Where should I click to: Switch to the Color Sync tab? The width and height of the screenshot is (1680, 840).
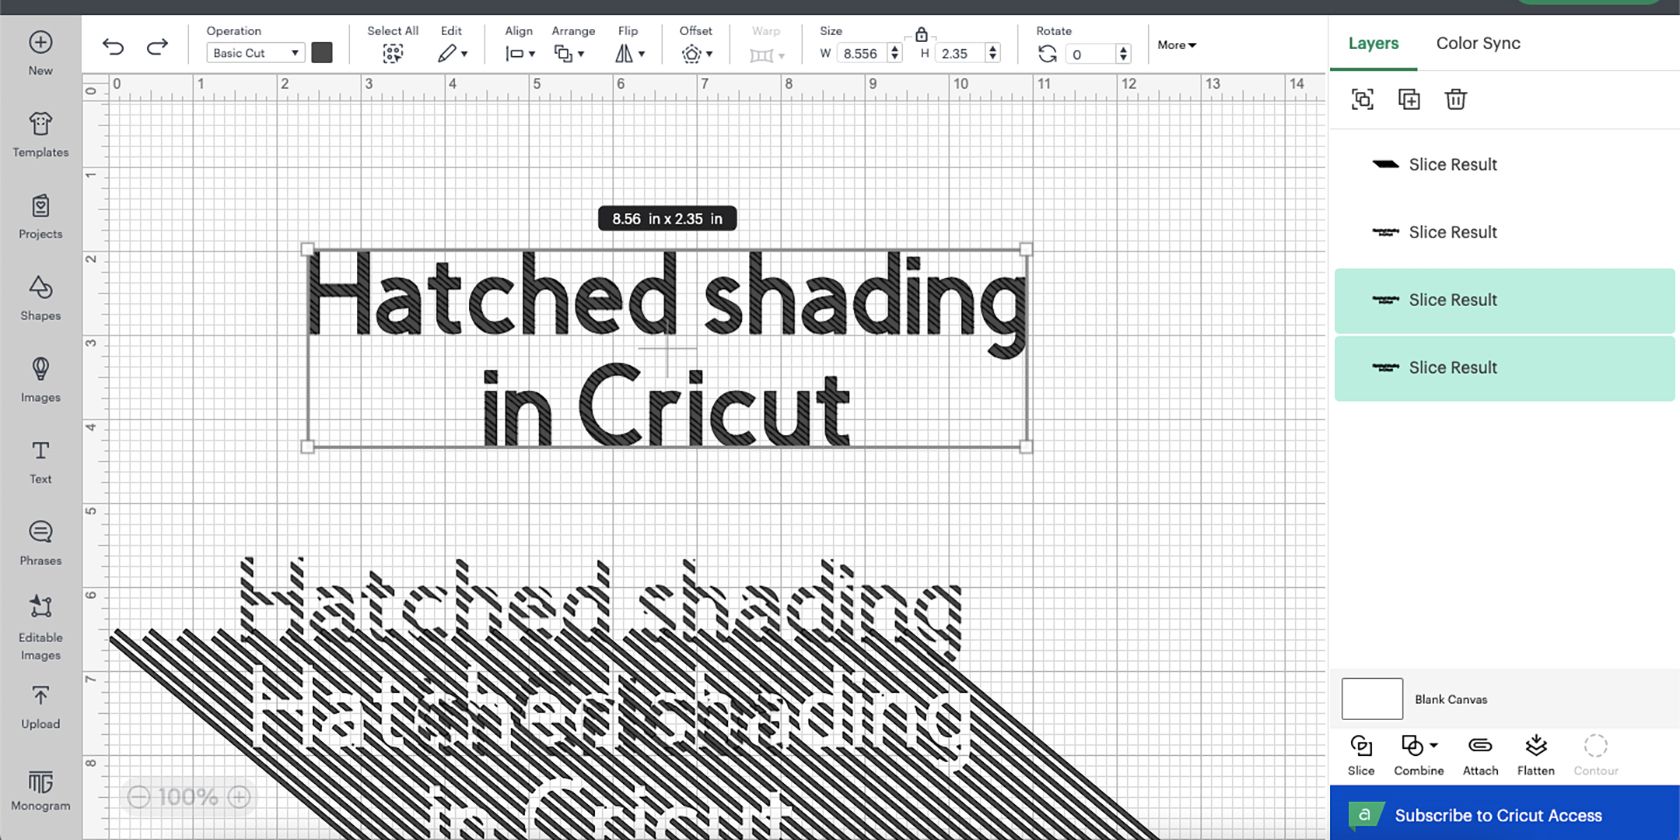coord(1478,43)
